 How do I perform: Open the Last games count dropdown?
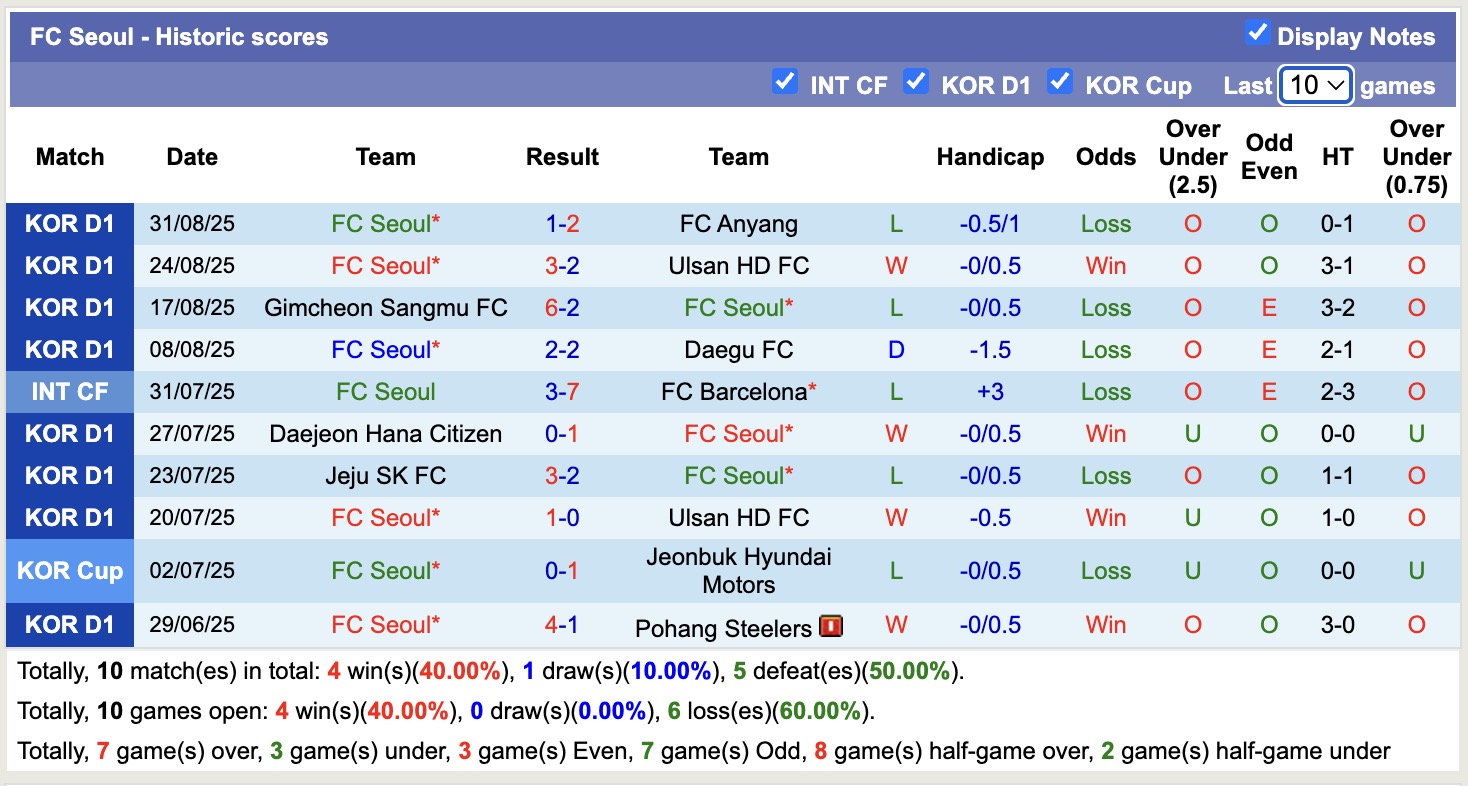[1315, 85]
